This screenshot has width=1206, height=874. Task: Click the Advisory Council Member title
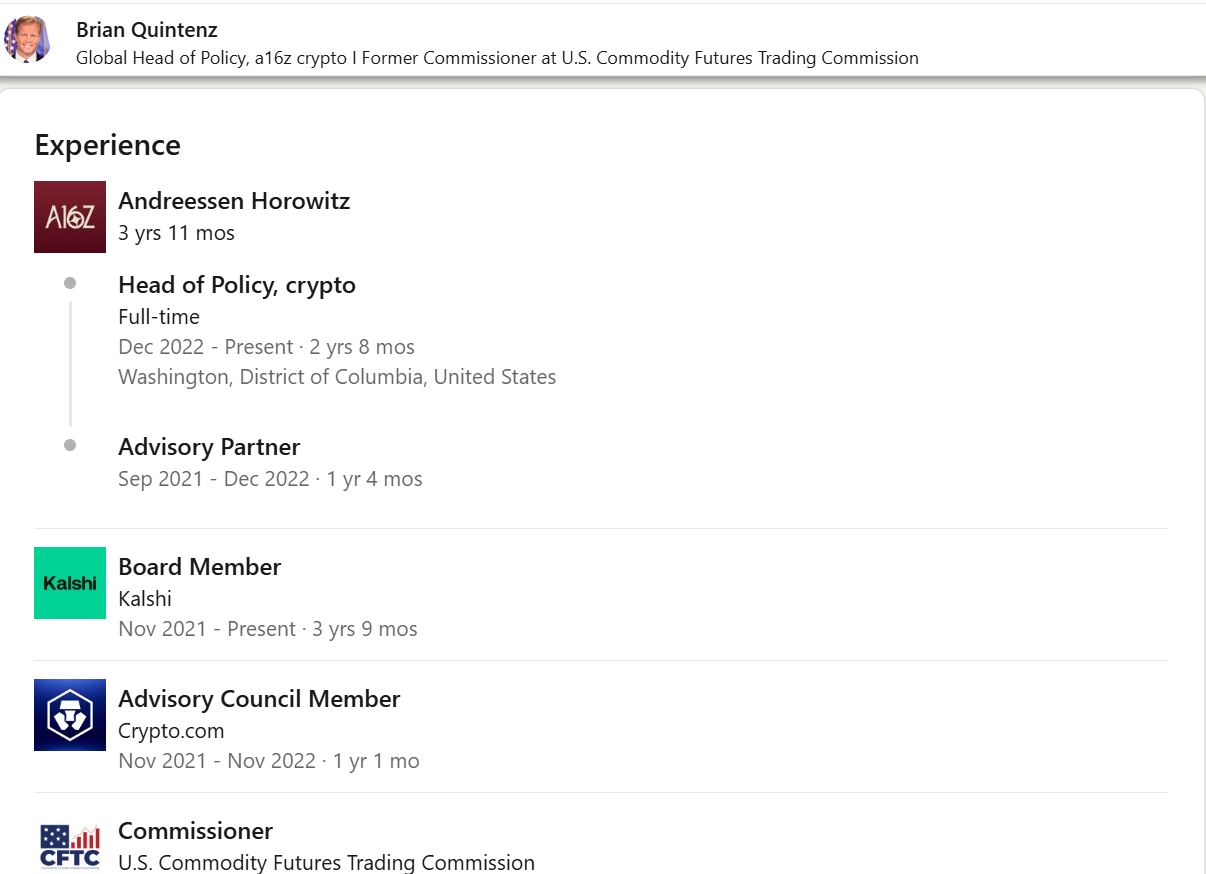(x=259, y=699)
